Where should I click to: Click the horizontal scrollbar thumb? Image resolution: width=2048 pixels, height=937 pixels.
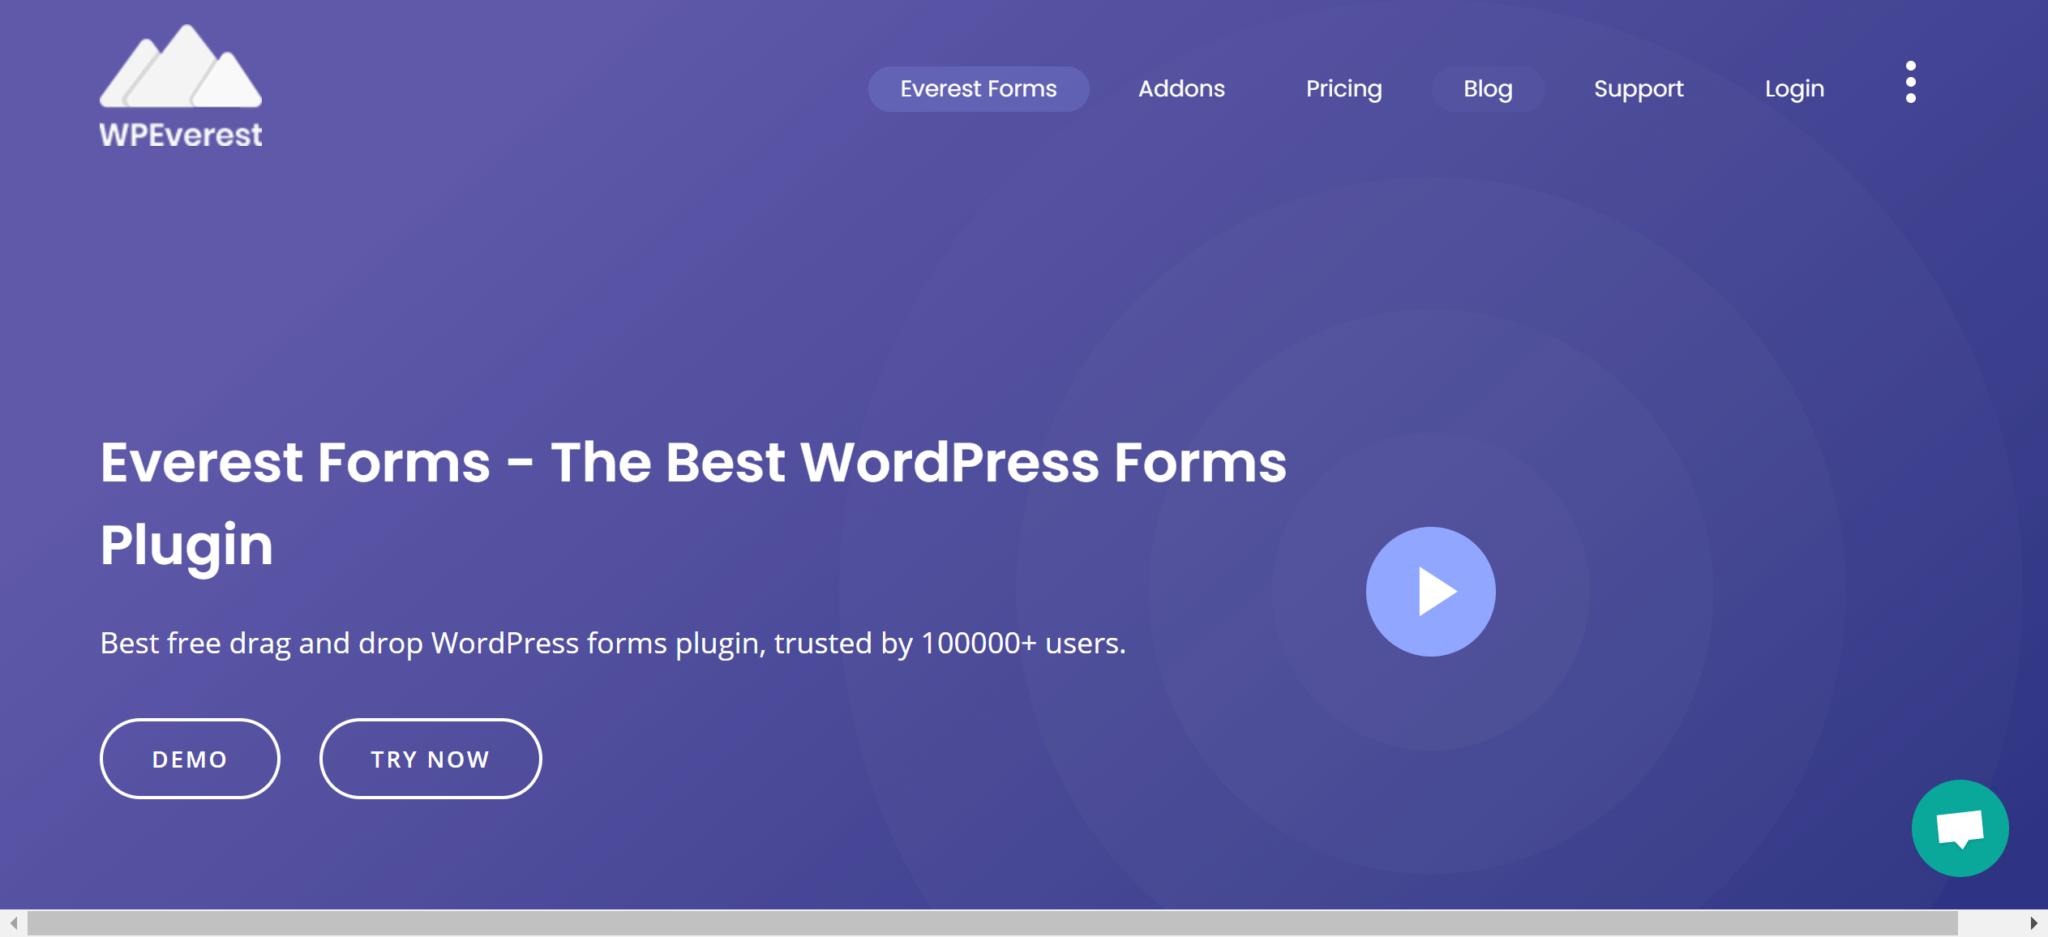[992, 923]
